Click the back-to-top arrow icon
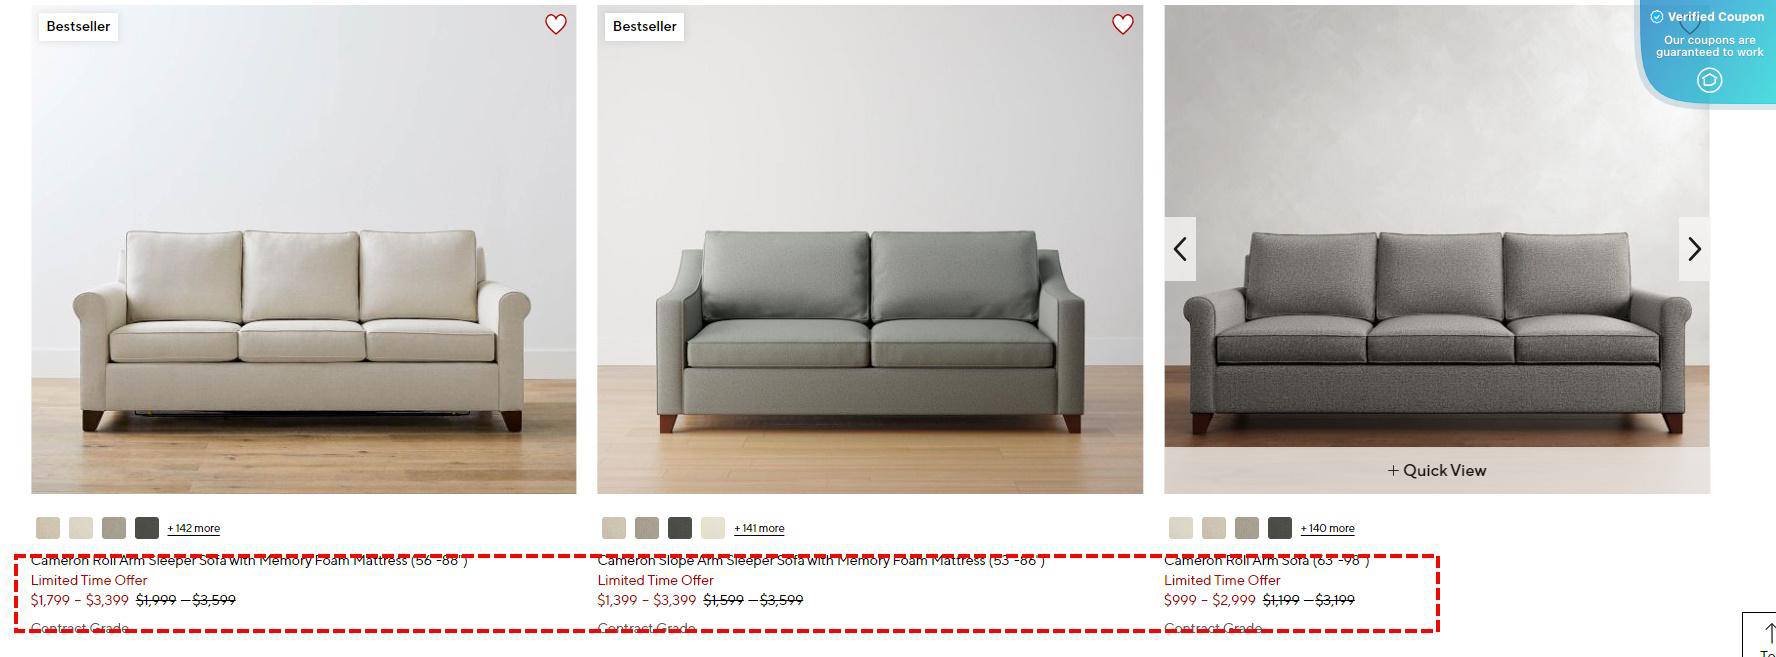1776x657 pixels. (x=1768, y=635)
